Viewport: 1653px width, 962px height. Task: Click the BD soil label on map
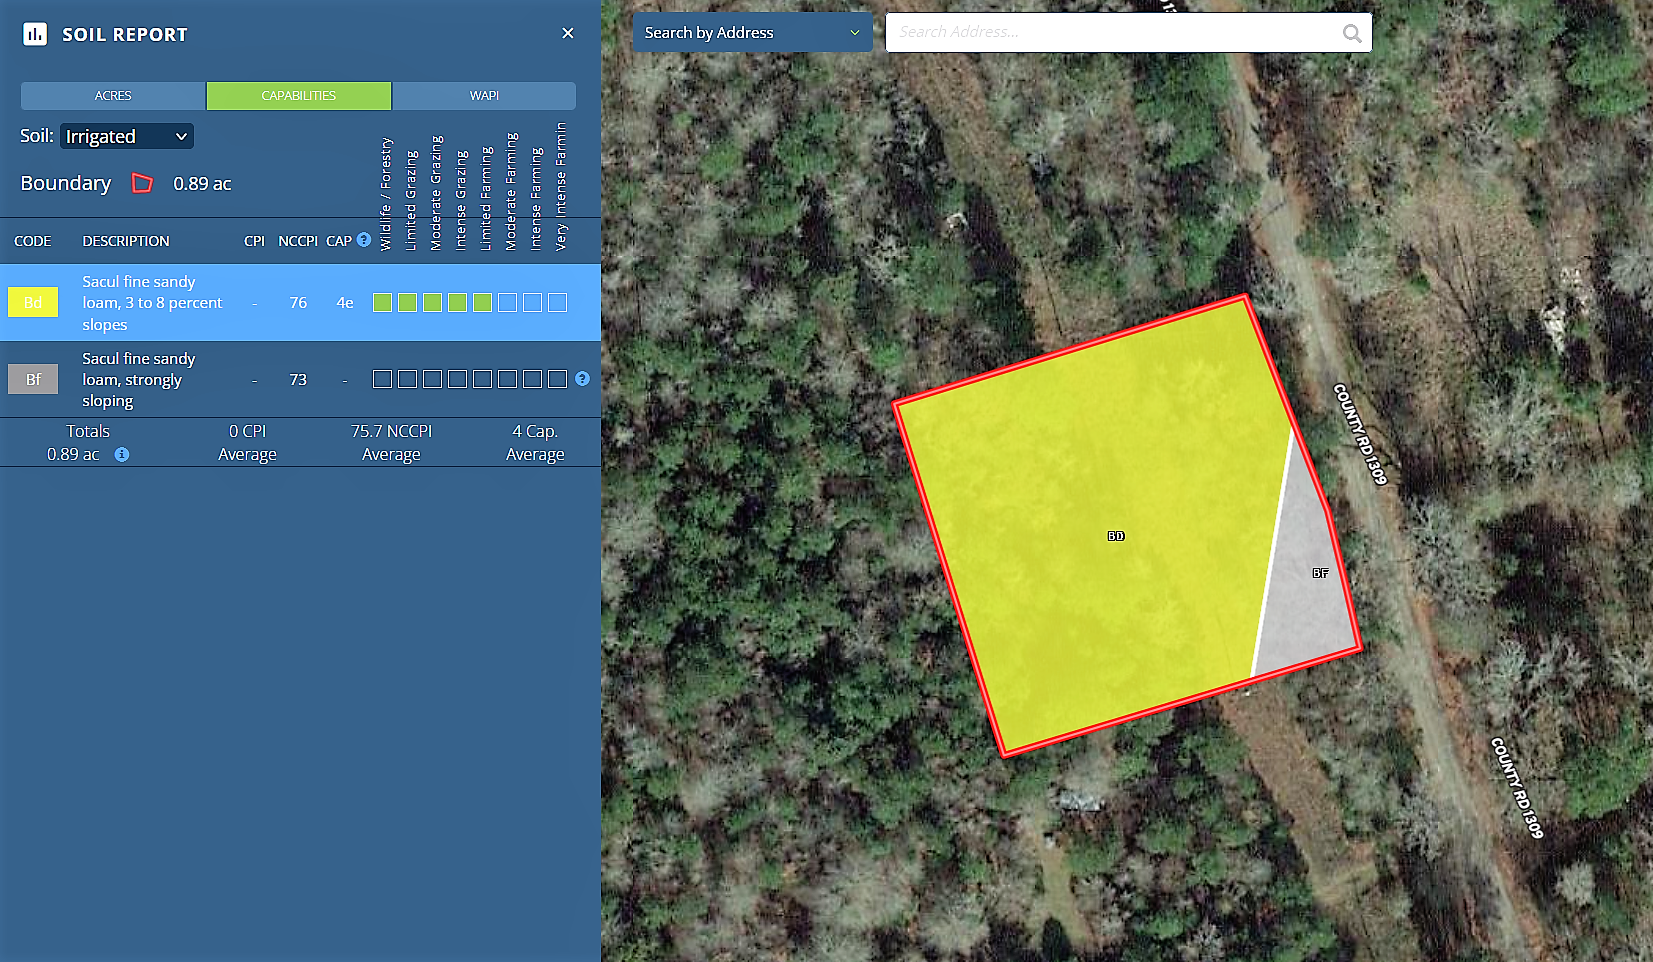[1116, 536]
